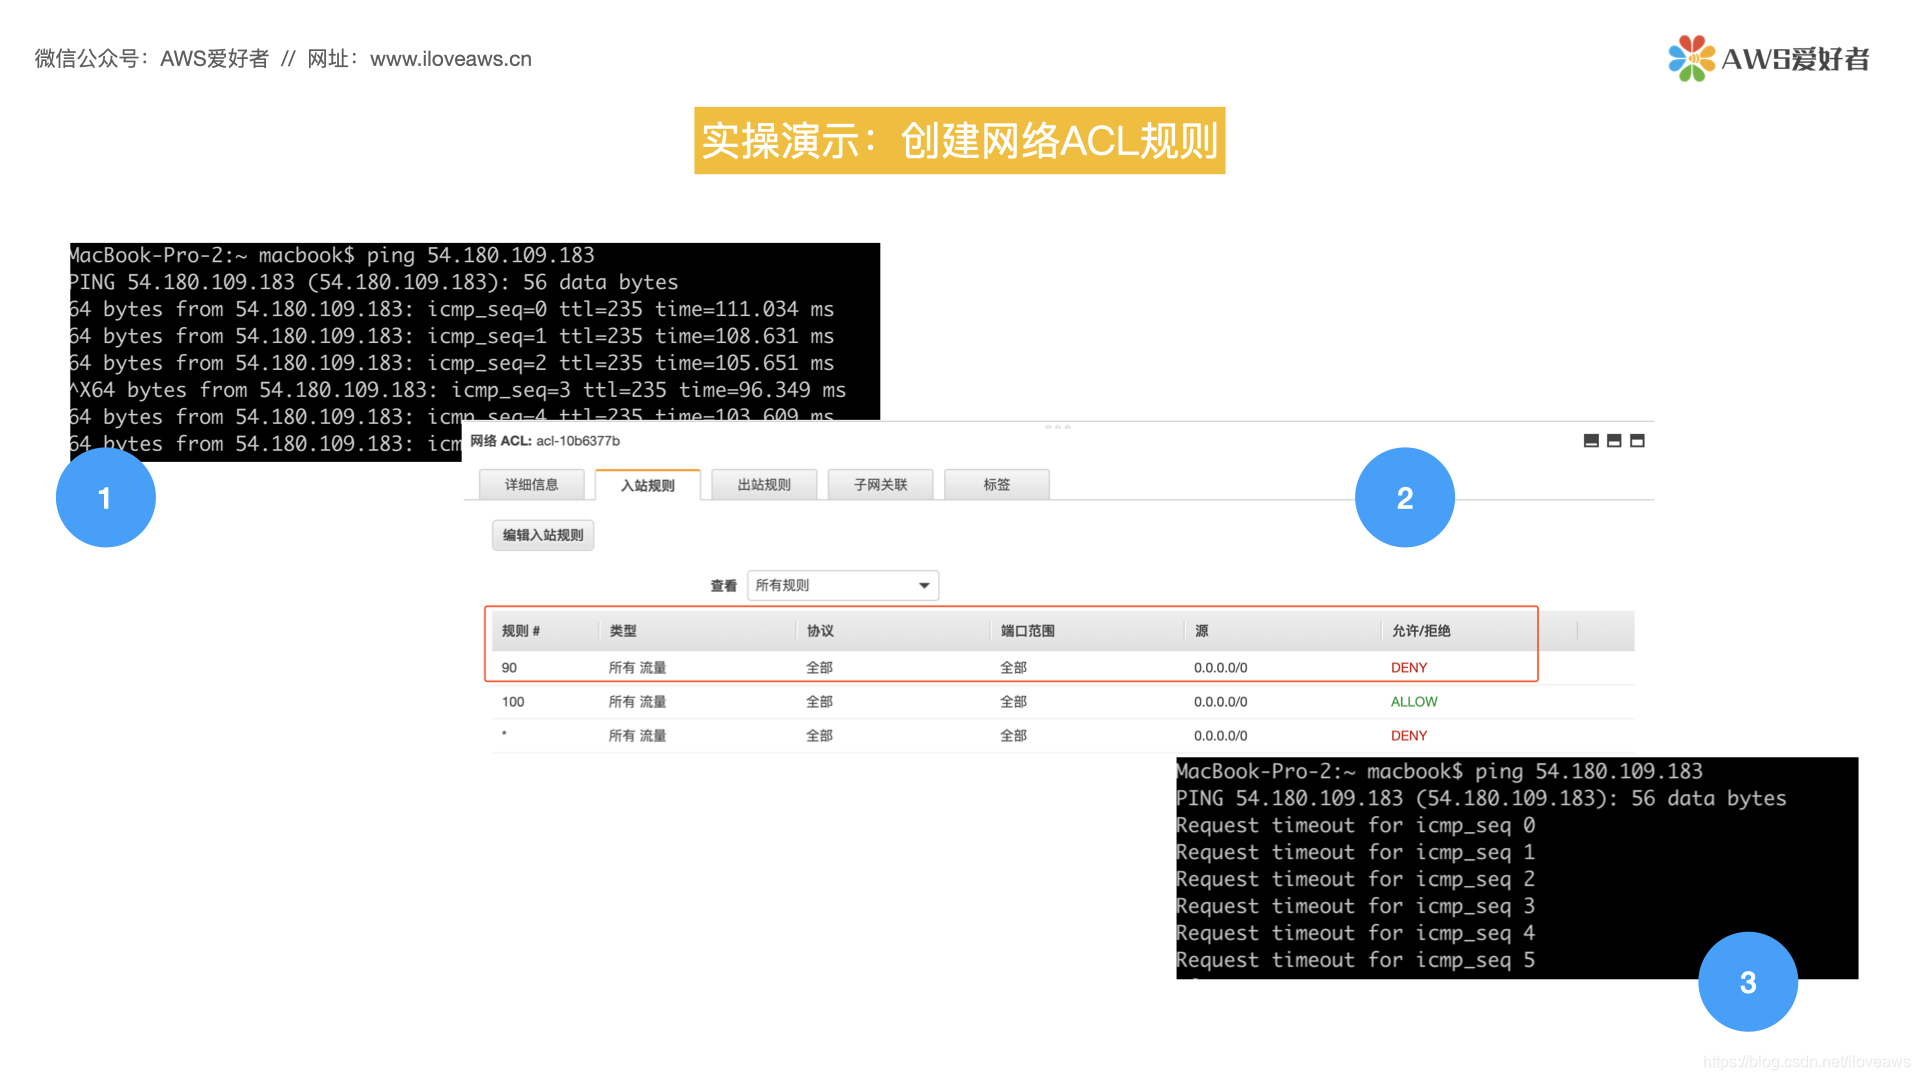This screenshot has height=1080, width=1920.
Task: Click the dropdown arrow beside 所有规则
Action: (924, 585)
